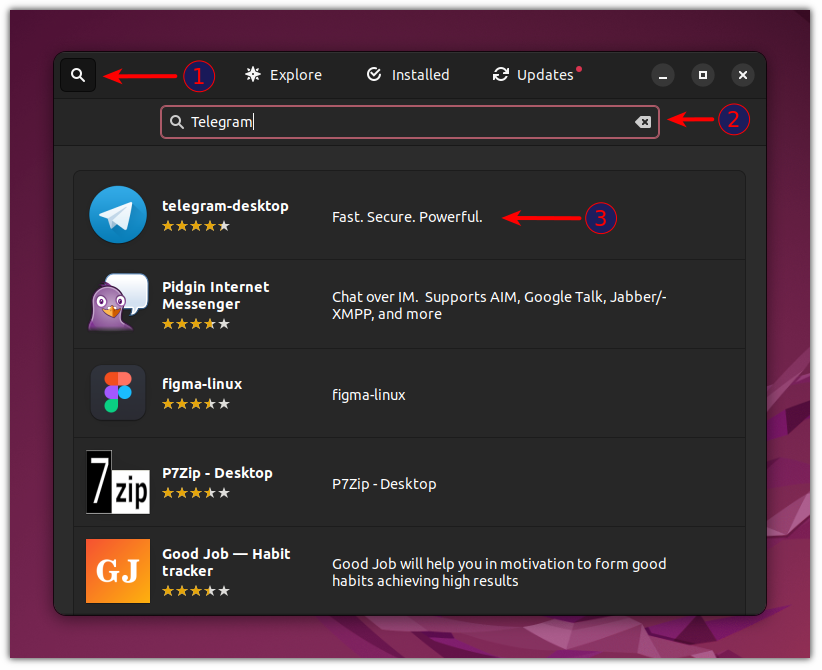Select the telegram-desktop title

[x=225, y=206]
